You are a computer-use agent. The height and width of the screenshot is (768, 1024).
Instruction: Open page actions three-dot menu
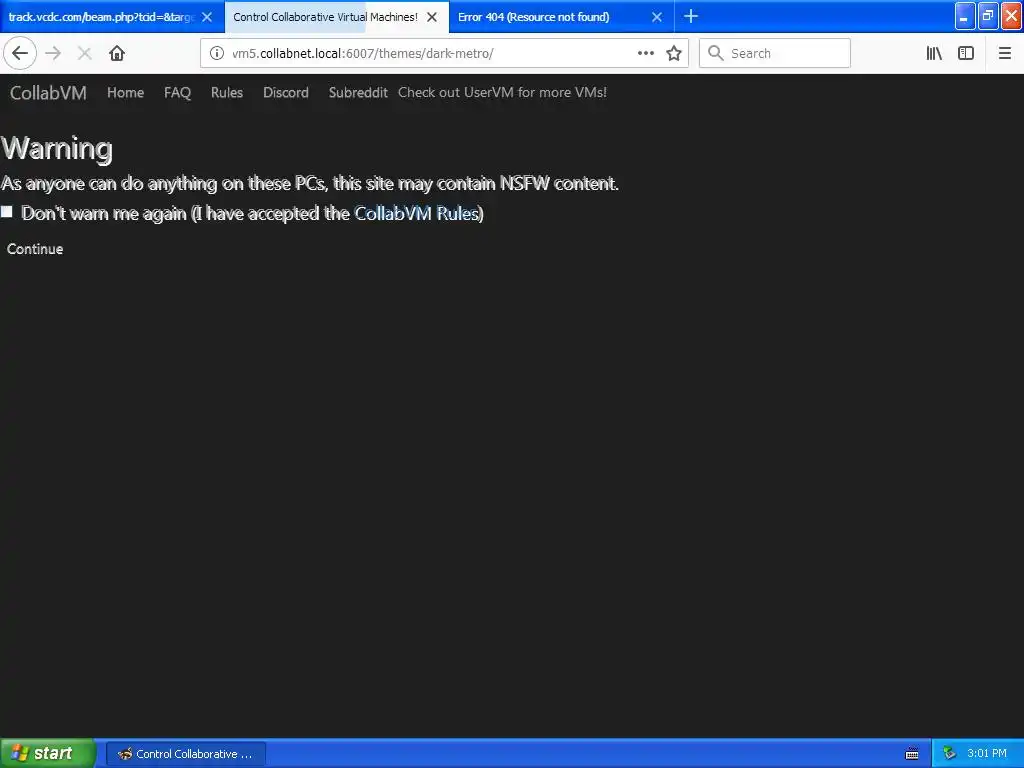(645, 53)
